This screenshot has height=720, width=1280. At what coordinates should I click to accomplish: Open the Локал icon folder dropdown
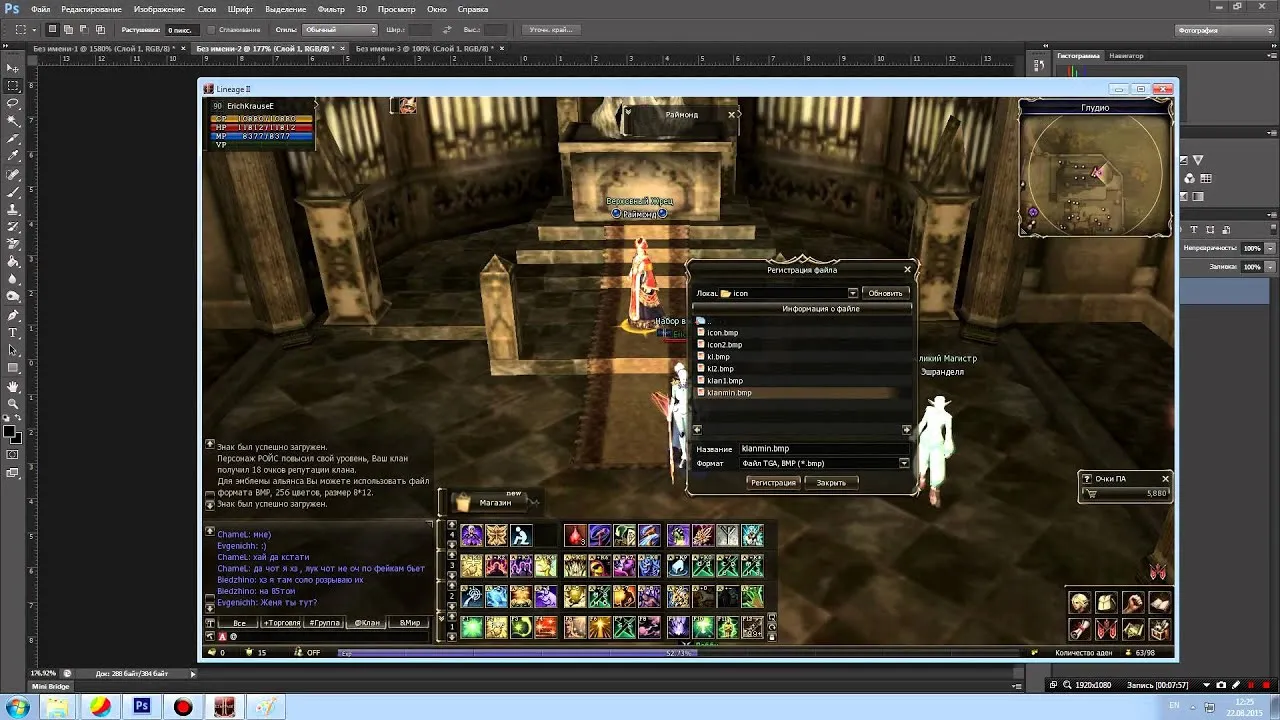pos(852,293)
